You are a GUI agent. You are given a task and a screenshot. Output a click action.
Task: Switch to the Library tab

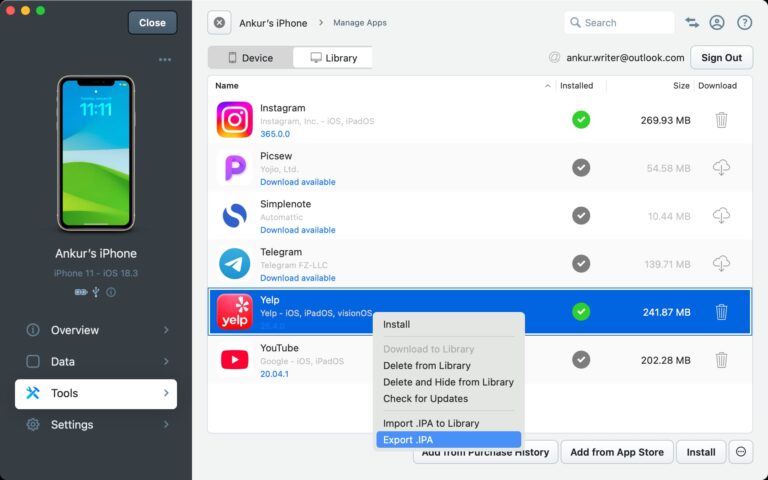click(x=333, y=58)
